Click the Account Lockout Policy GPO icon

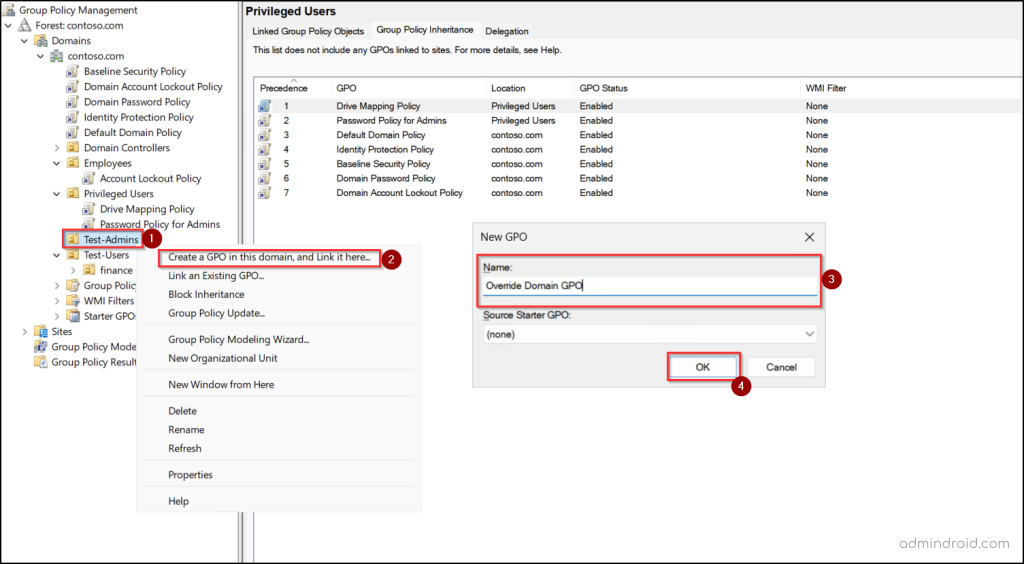pos(88,178)
